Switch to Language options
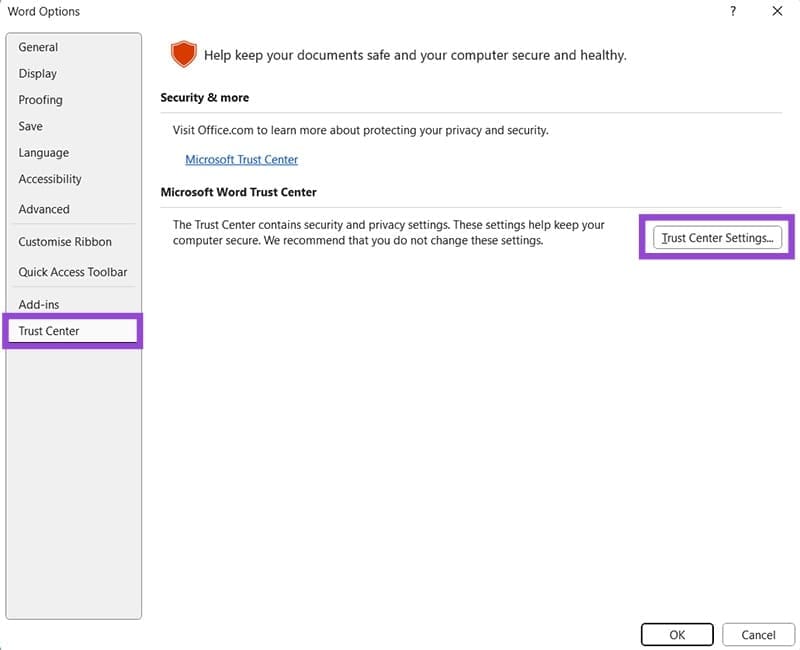Image resolution: width=800 pixels, height=650 pixels. coord(43,153)
